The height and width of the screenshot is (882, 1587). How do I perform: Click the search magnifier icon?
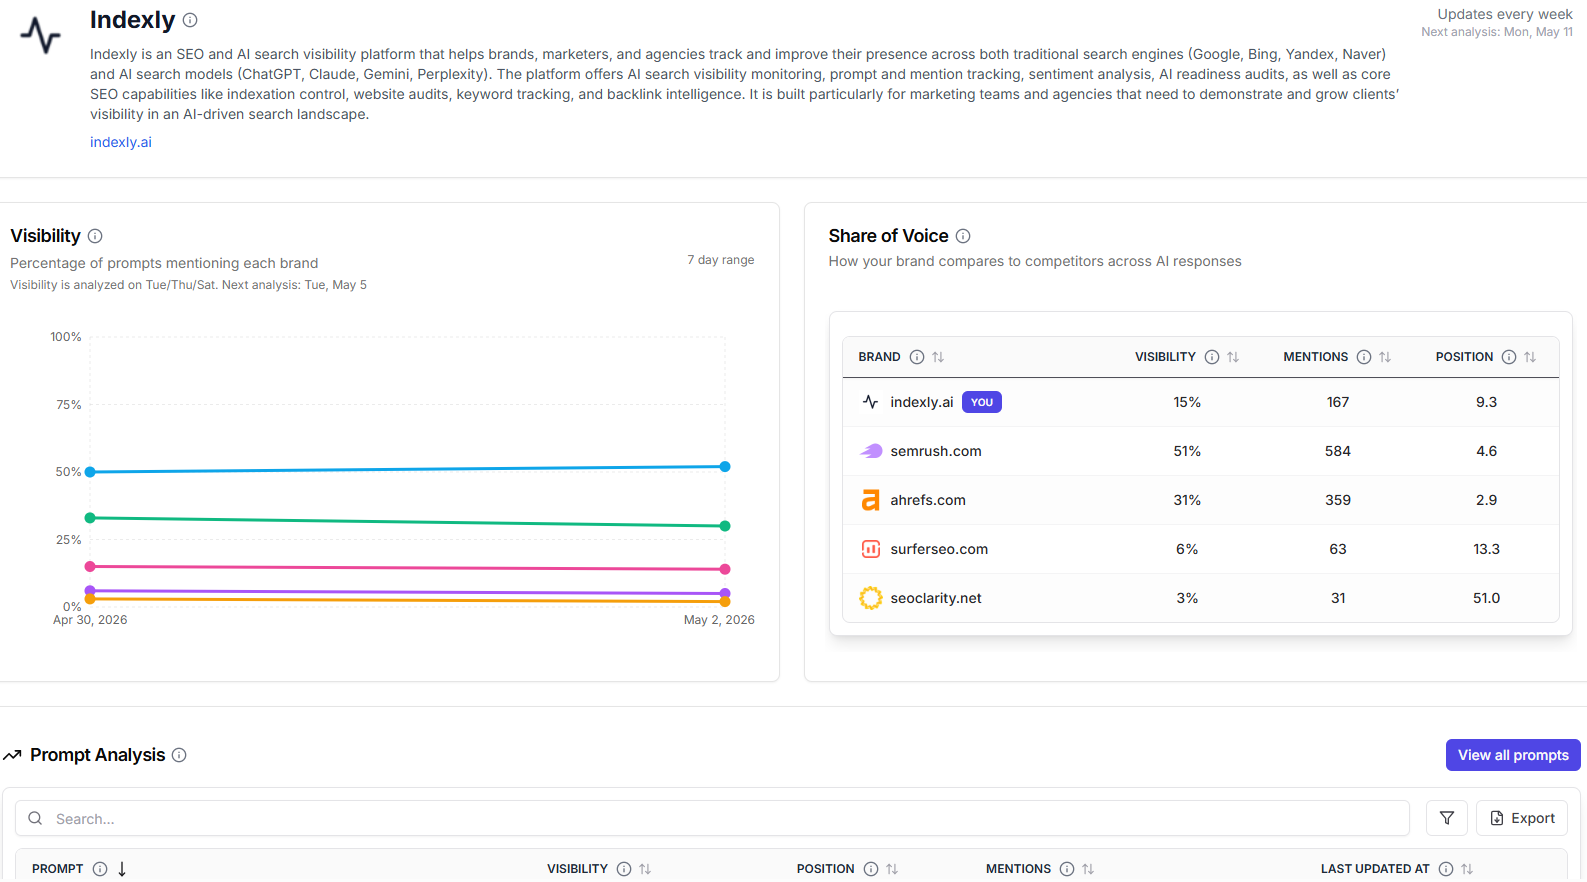(35, 818)
